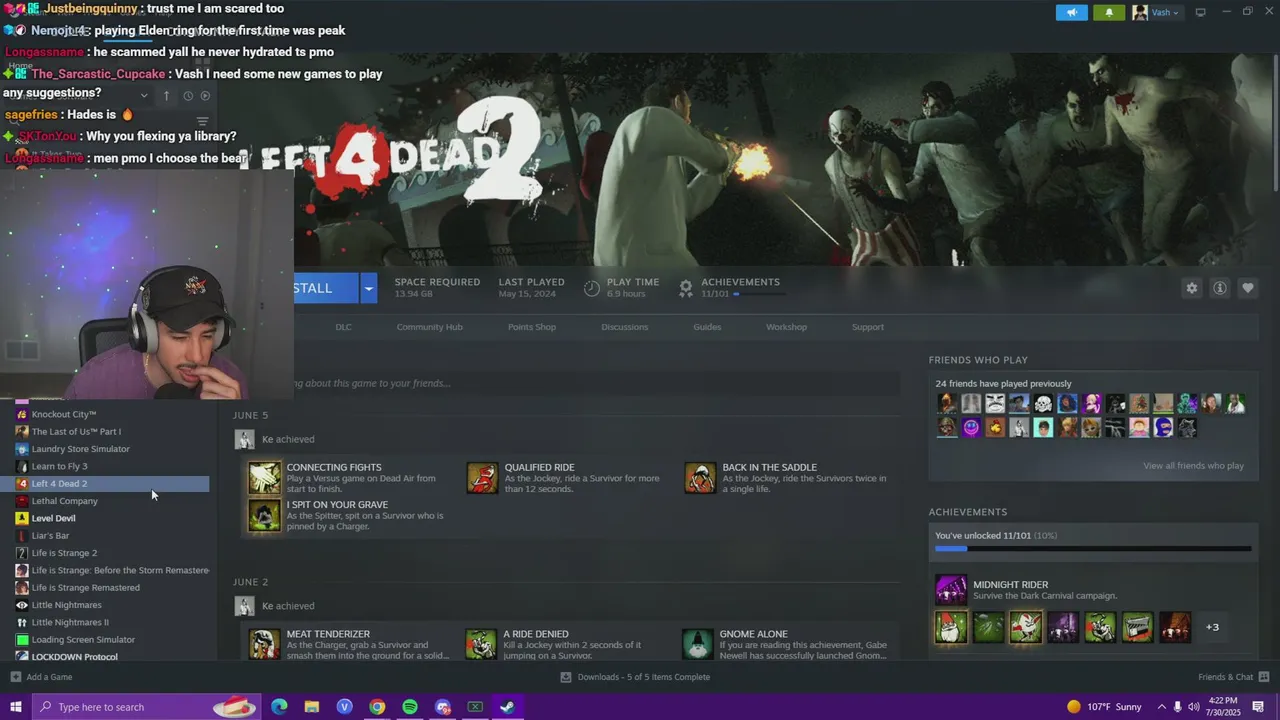Switch to Big Picture mode monitor icon

[x=1200, y=12]
